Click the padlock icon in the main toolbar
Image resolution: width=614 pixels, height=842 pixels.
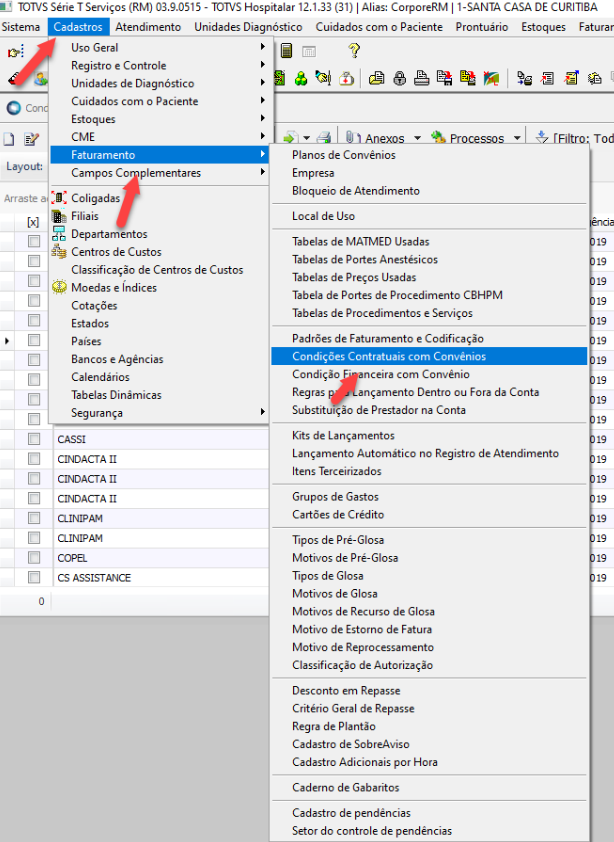399,79
